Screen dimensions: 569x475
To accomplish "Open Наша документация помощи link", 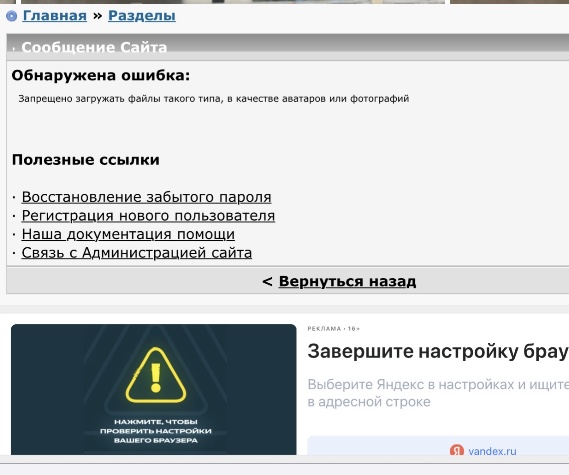I will pyautogui.click(x=128, y=234).
